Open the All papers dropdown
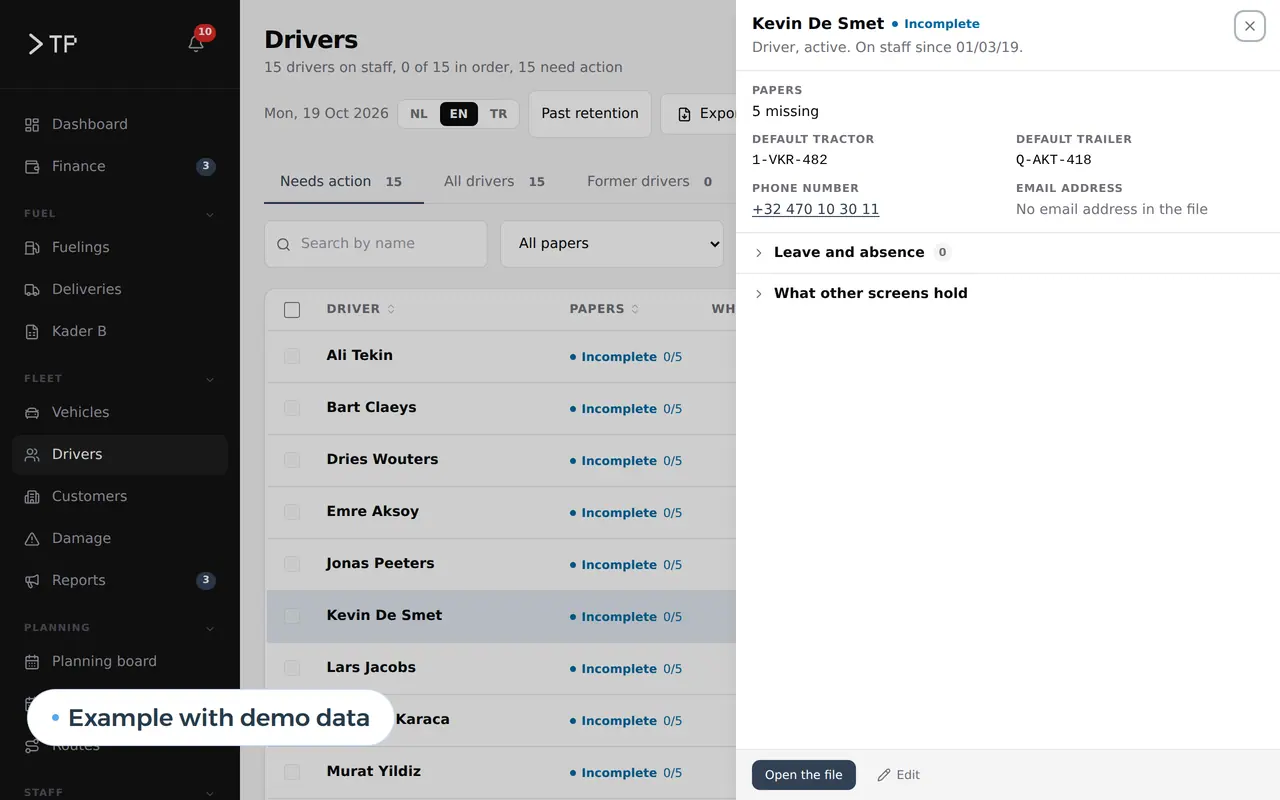 (612, 244)
